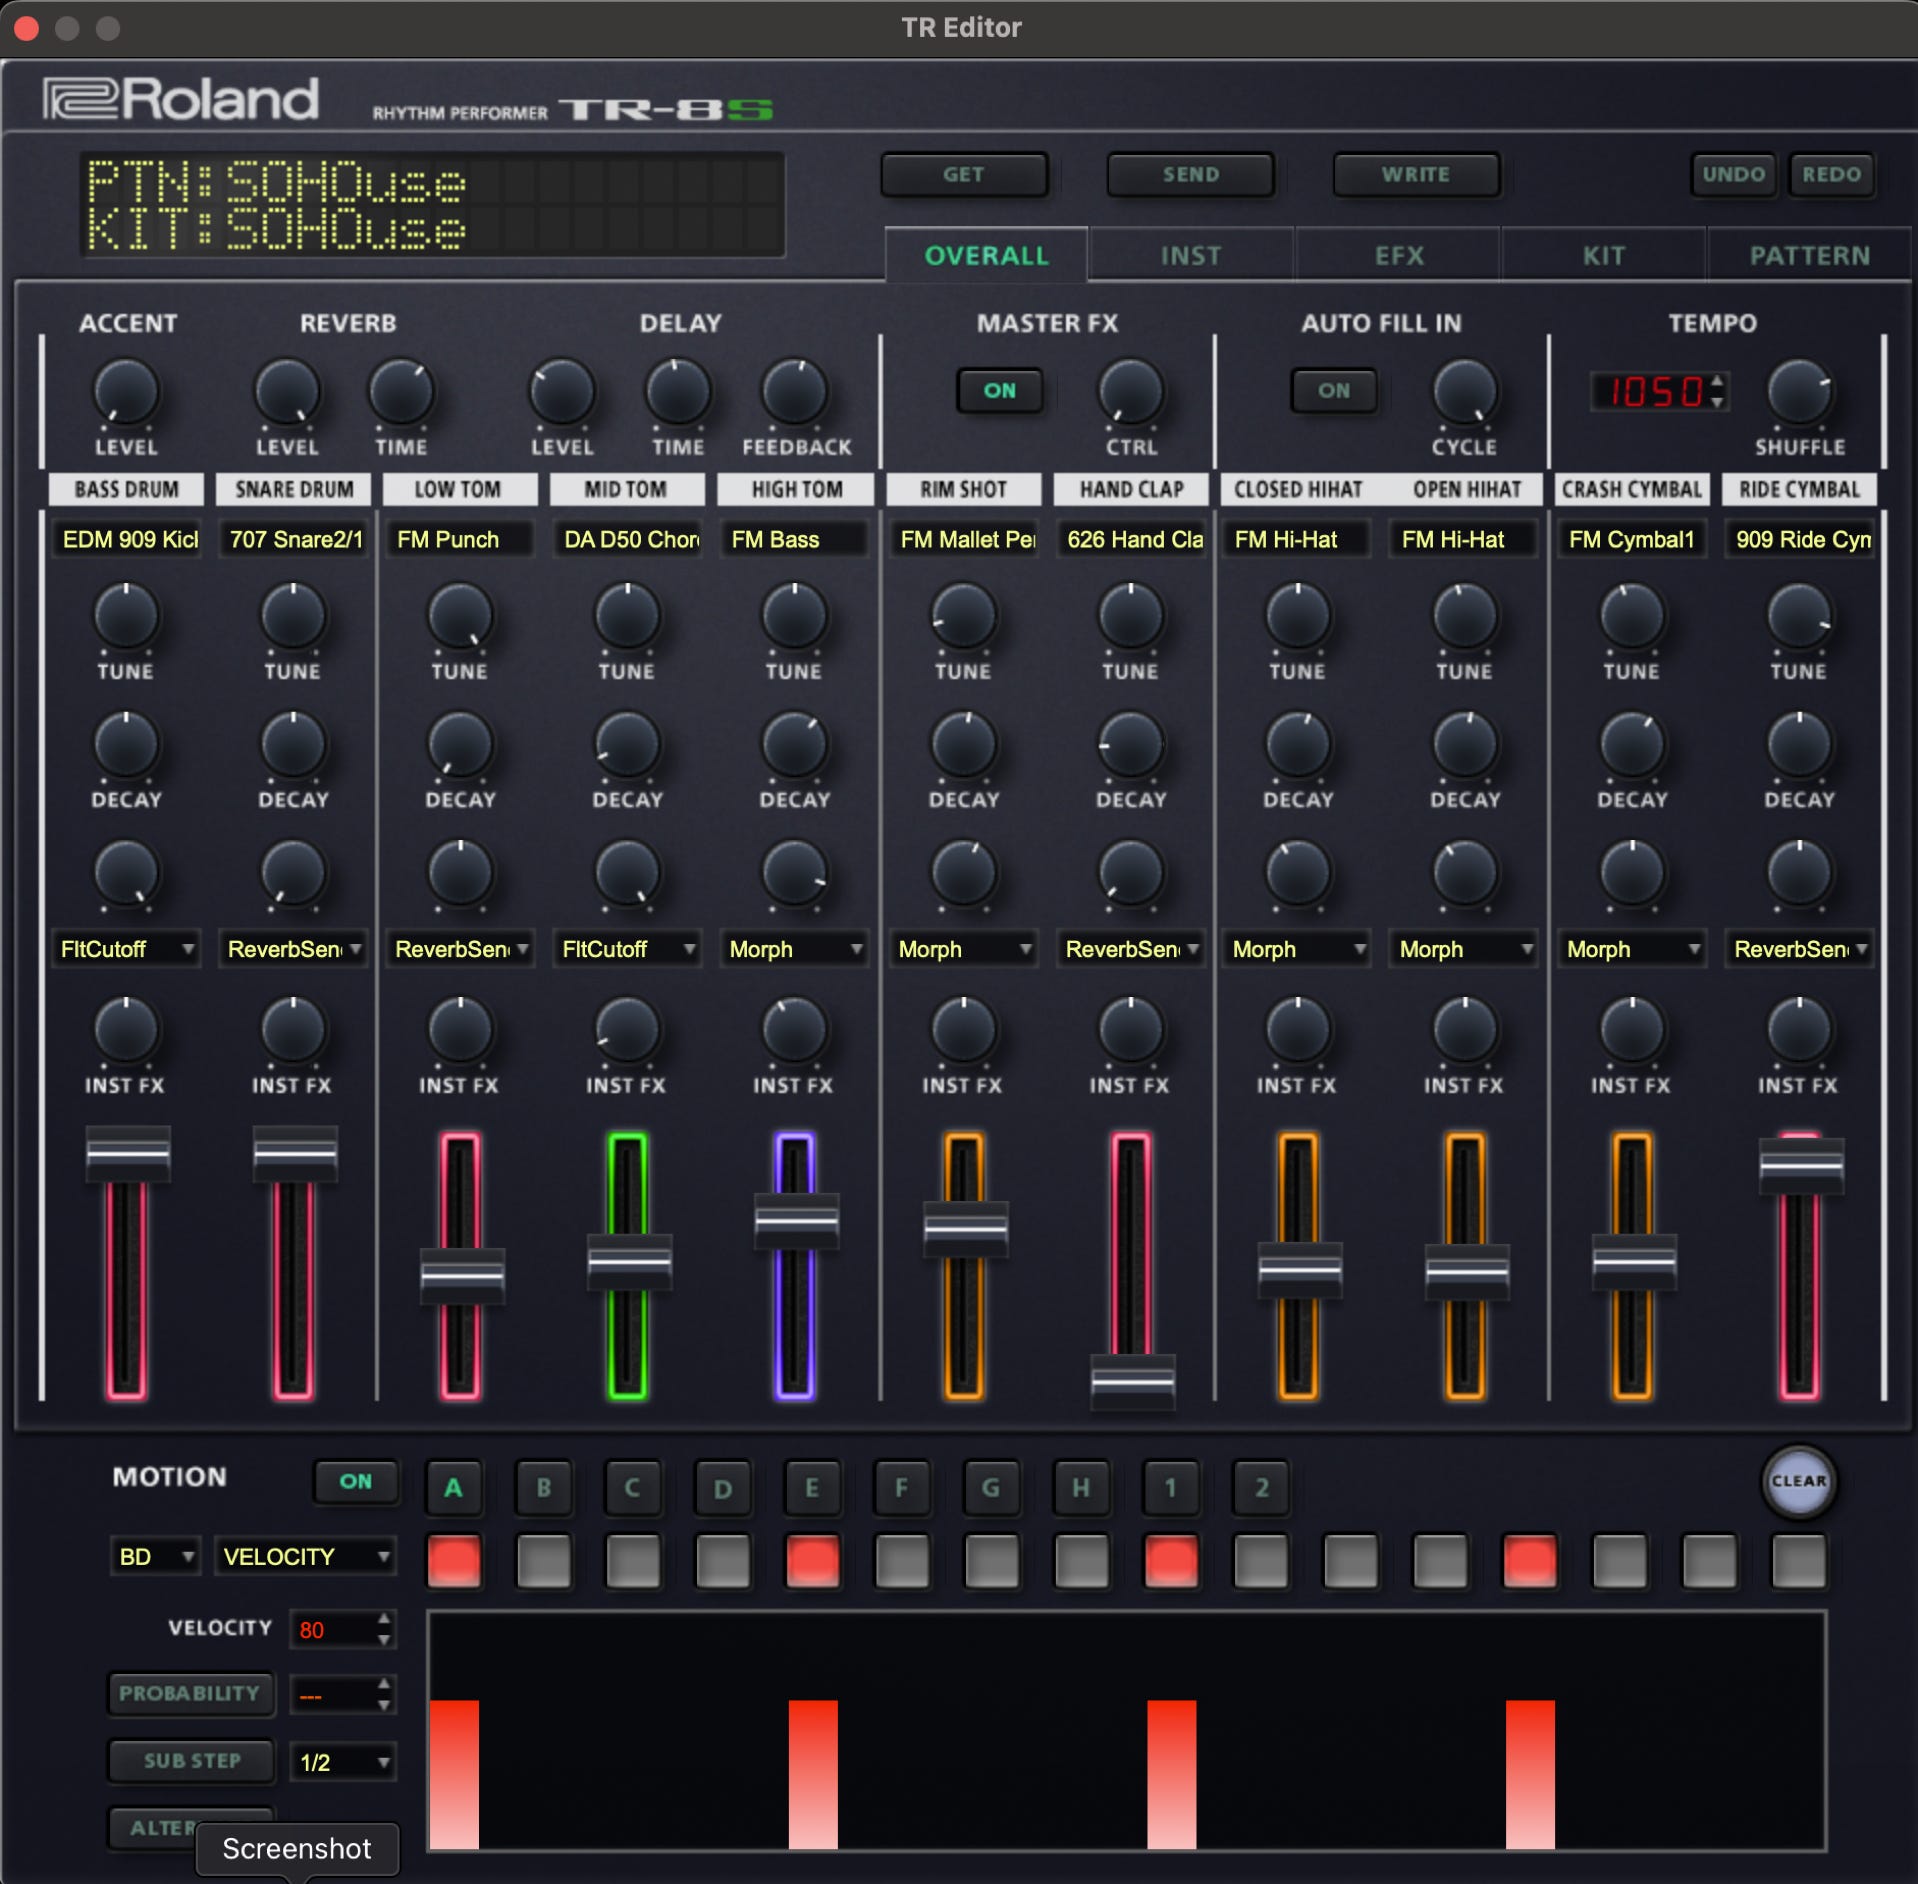Click the Closed Hihat TUNE knob
The height and width of the screenshot is (1884, 1918).
(x=1298, y=616)
